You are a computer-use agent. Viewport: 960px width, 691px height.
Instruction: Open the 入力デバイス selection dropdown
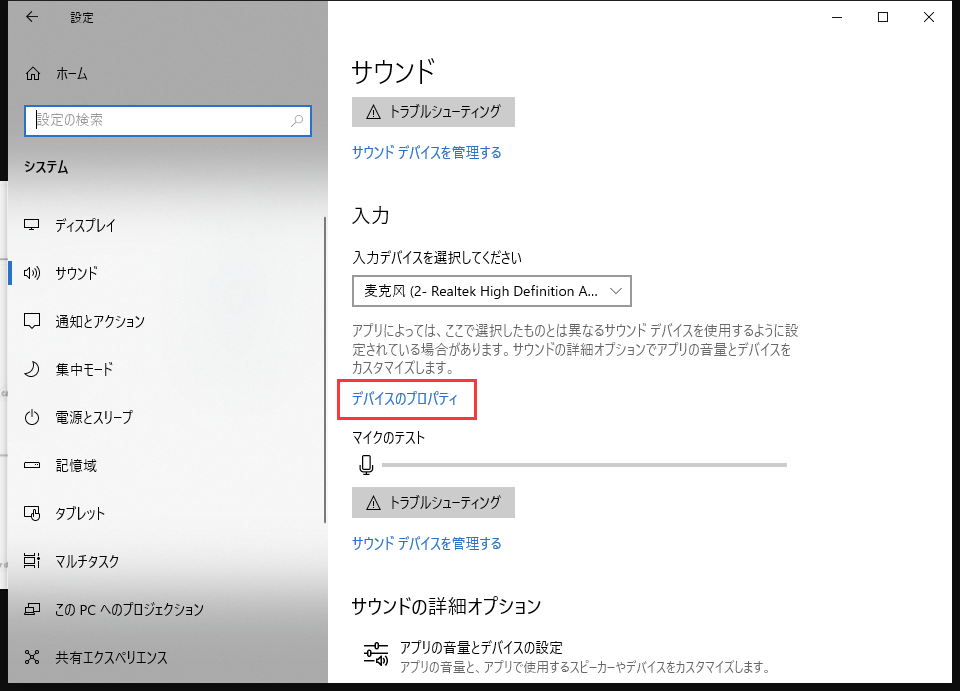click(x=490, y=291)
